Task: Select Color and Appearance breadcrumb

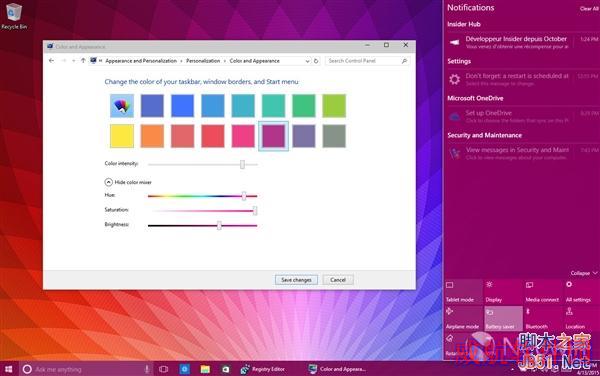Action: (254, 61)
